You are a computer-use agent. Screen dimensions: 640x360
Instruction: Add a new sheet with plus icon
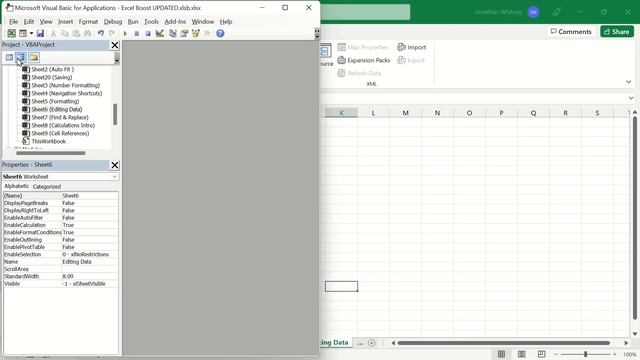tap(371, 343)
